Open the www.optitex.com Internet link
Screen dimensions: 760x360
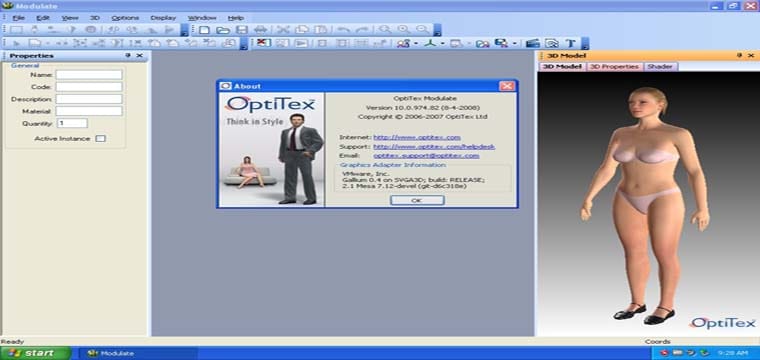[x=417, y=138]
